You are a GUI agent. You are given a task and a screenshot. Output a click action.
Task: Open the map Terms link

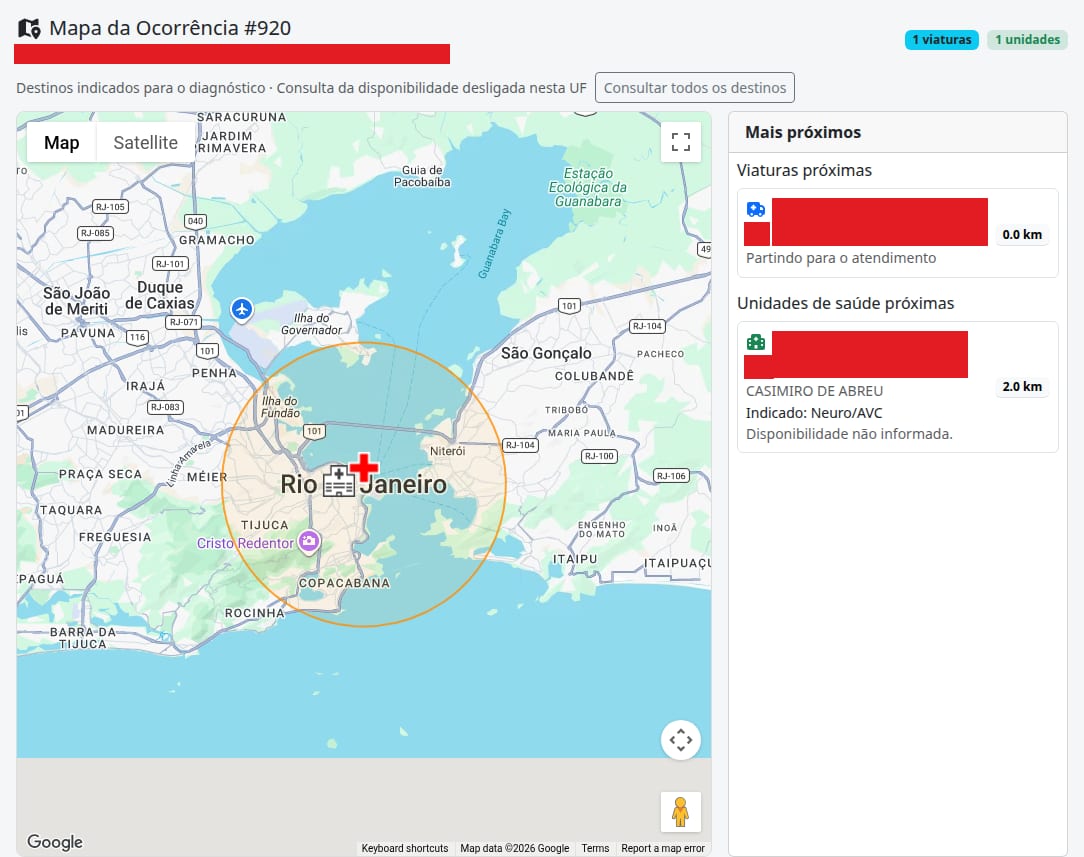(x=595, y=848)
